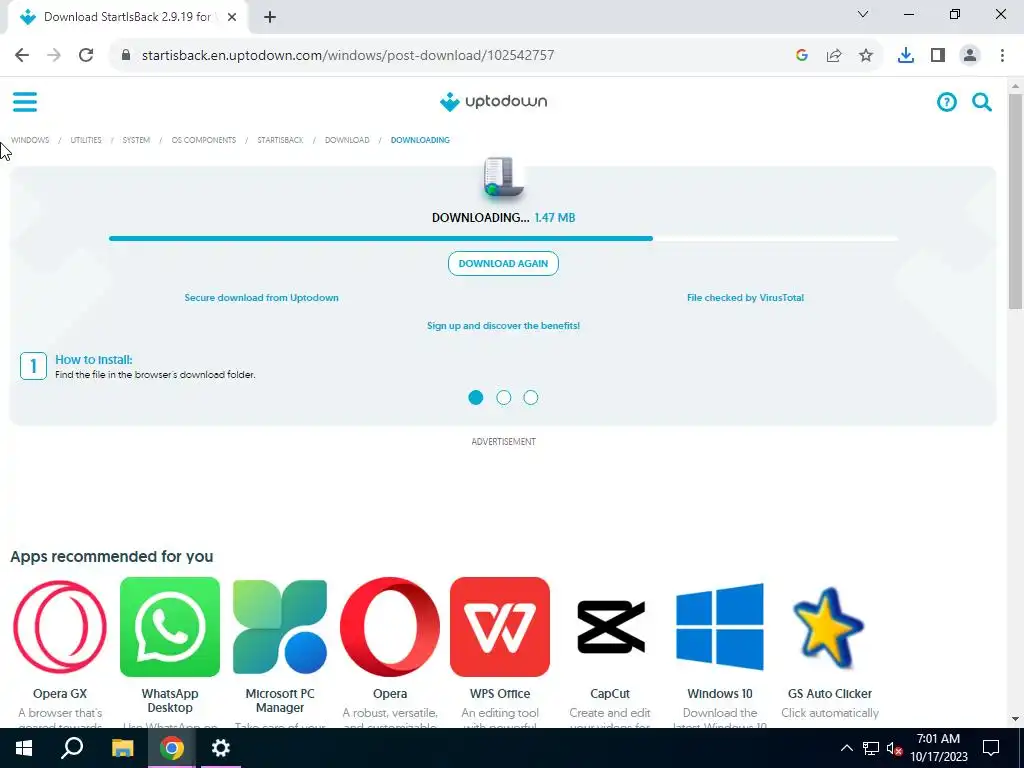
Task: Go to System breadcrumb
Action: [136, 140]
